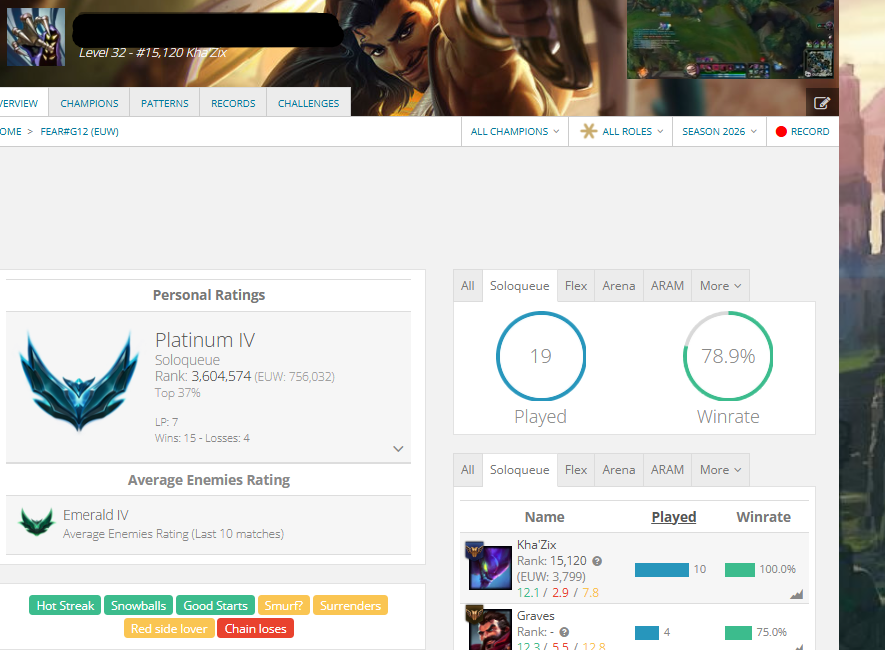Open the All Roles dropdown
The height and width of the screenshot is (650, 885).
tap(621, 131)
